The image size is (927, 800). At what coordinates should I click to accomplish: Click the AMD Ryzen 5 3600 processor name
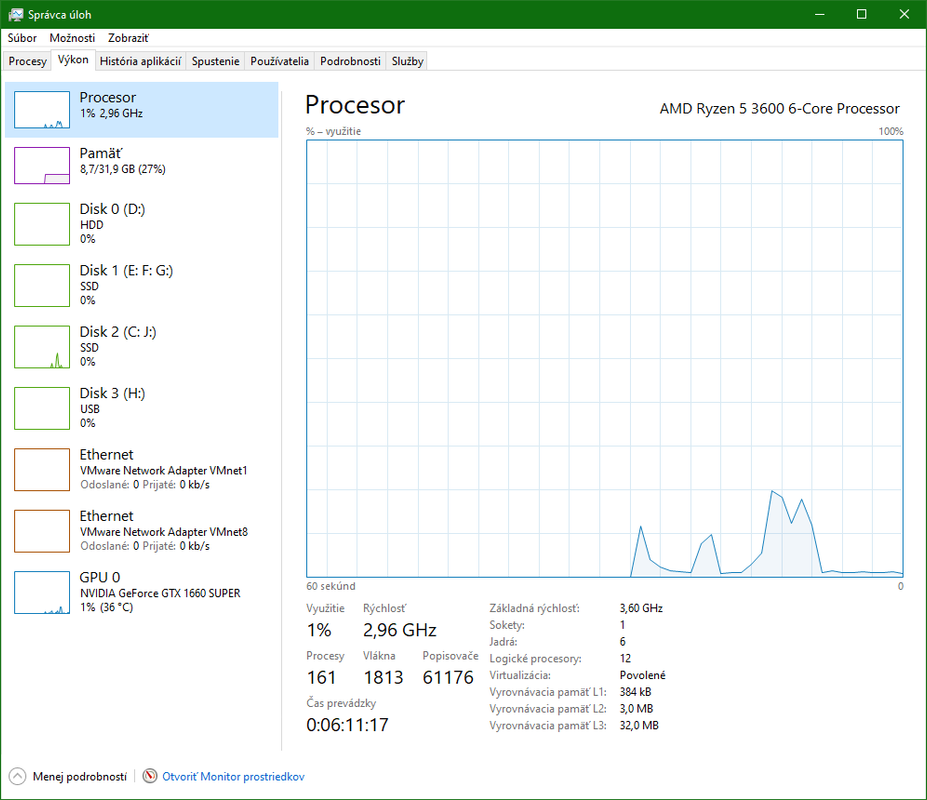[x=779, y=109]
